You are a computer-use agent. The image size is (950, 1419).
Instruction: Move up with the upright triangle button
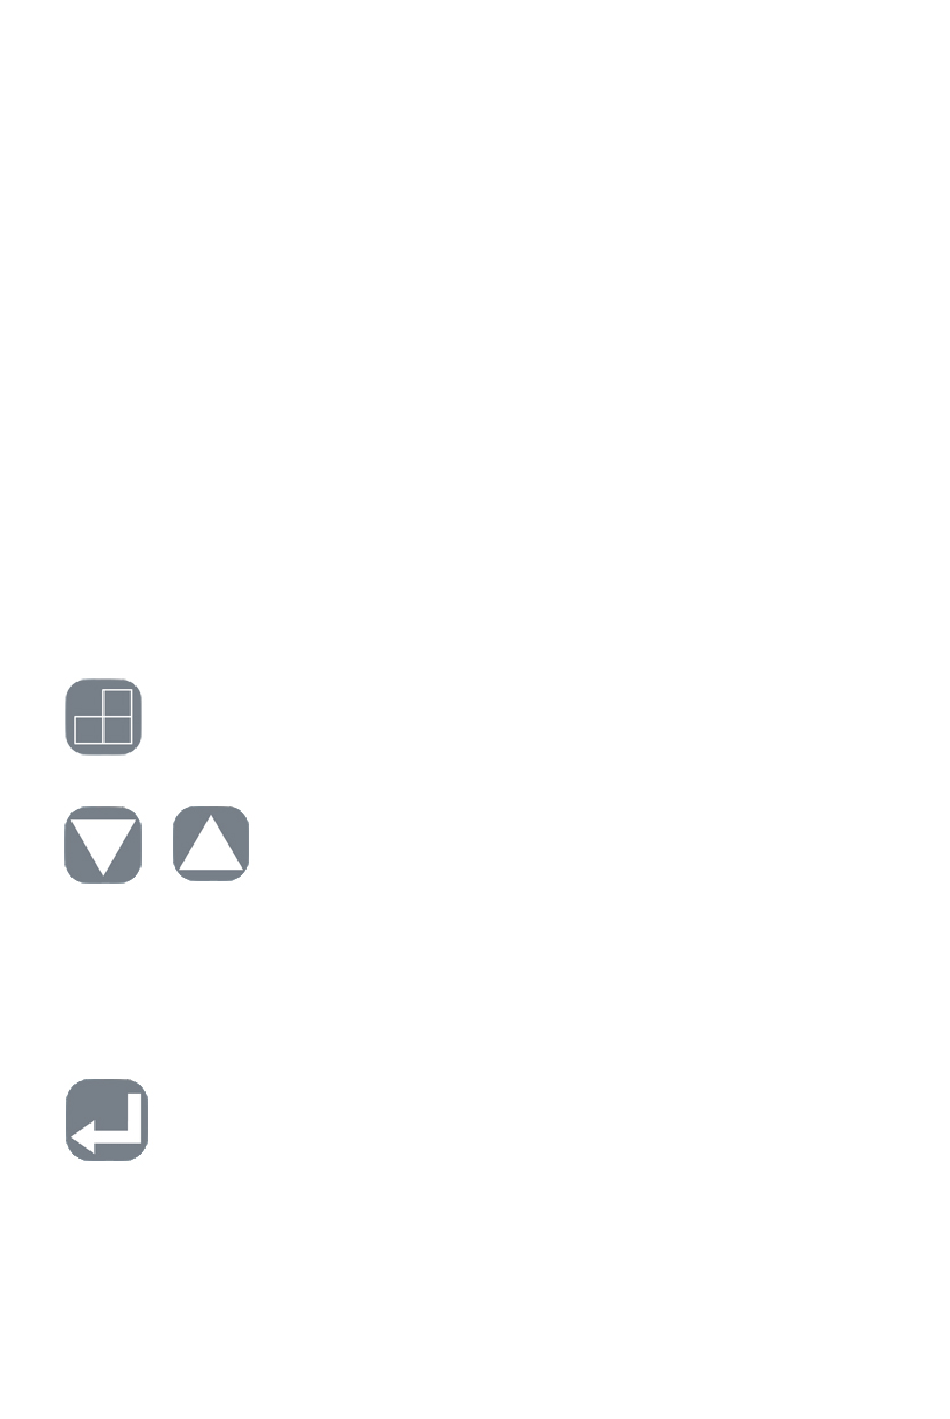(x=211, y=844)
